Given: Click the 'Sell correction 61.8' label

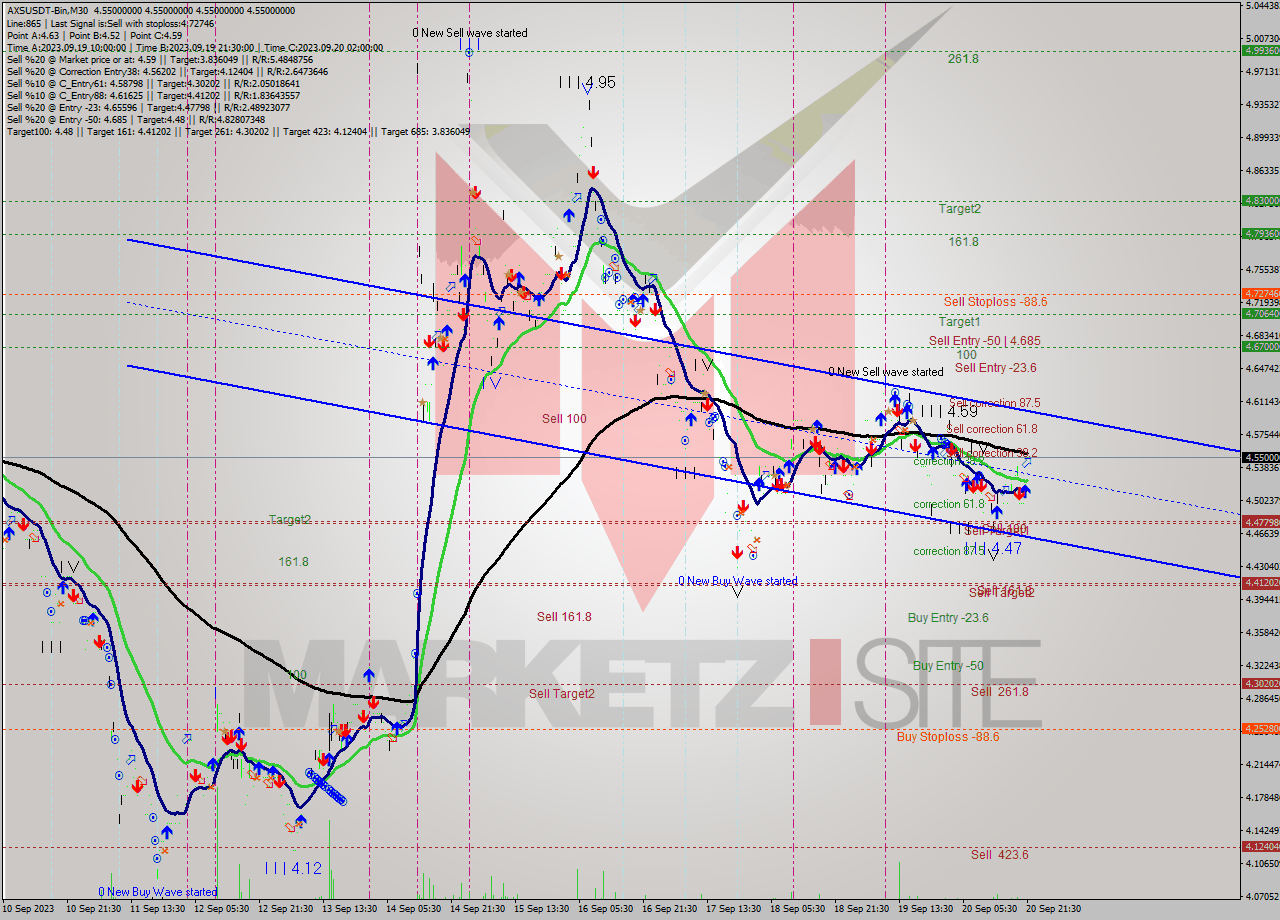Looking at the screenshot, I should pyautogui.click(x=991, y=428).
